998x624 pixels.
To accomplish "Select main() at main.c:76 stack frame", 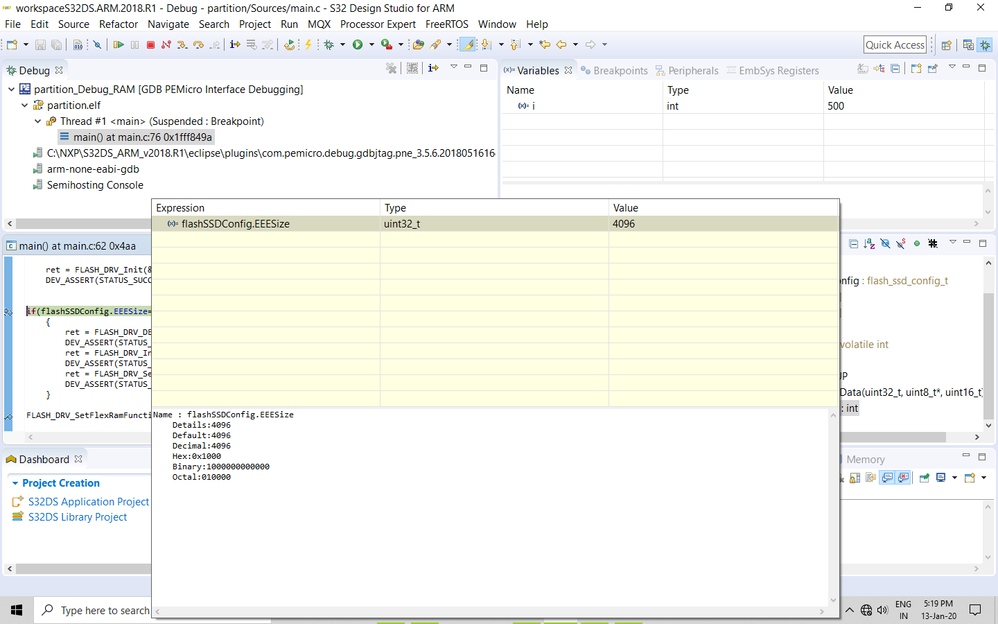I will pyautogui.click(x=143, y=137).
